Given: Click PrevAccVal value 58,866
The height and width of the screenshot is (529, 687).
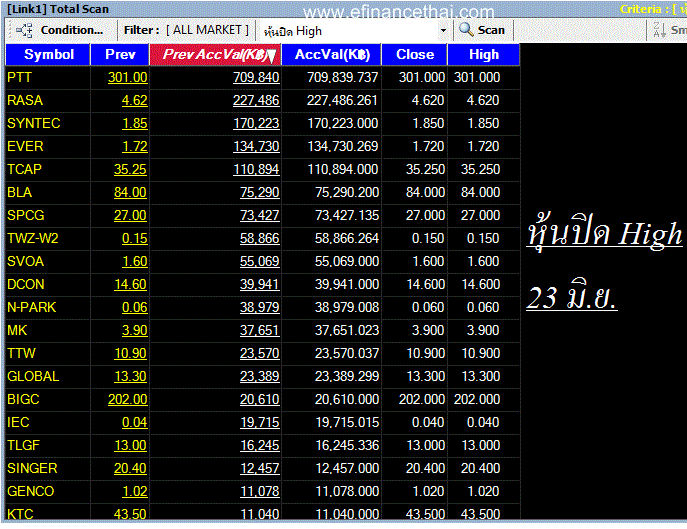Looking at the screenshot, I should click(259, 238).
